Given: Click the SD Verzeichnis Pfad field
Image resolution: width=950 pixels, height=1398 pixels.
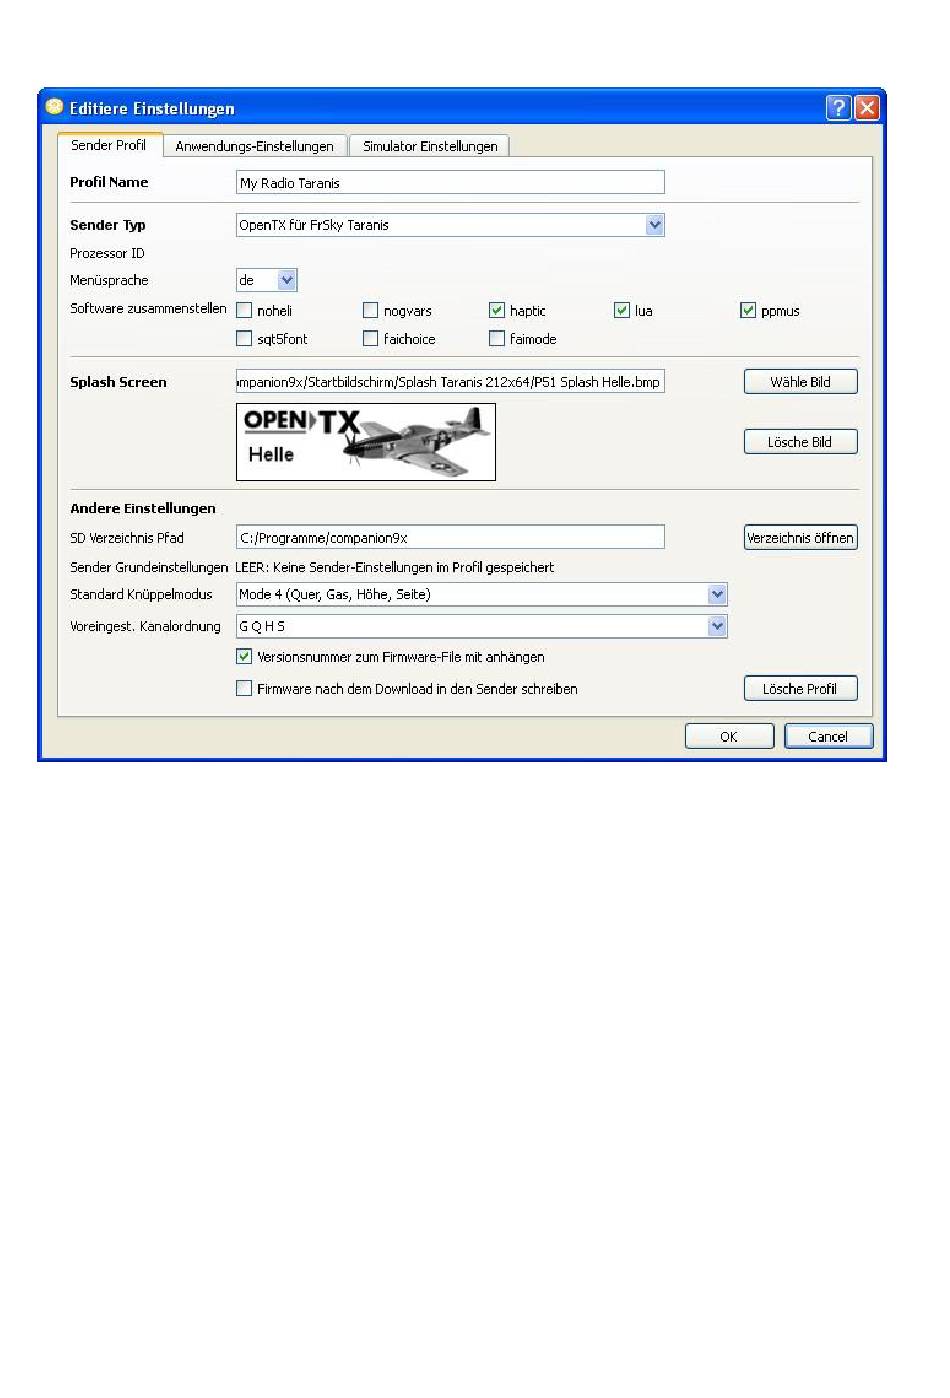Looking at the screenshot, I should coord(450,537).
